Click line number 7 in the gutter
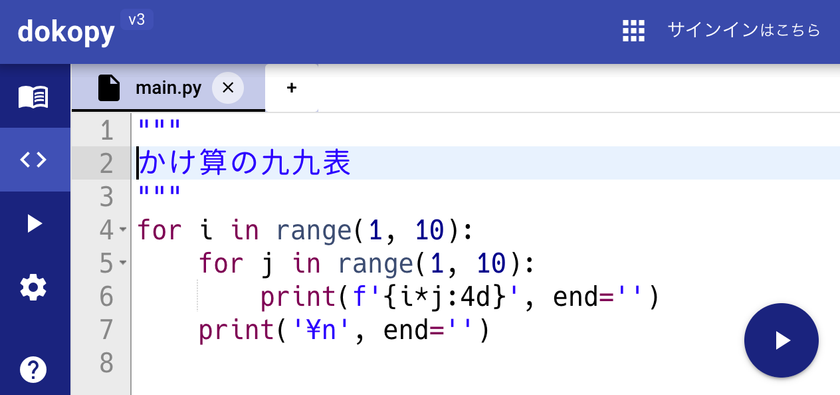The image size is (840, 395). pyautogui.click(x=107, y=330)
